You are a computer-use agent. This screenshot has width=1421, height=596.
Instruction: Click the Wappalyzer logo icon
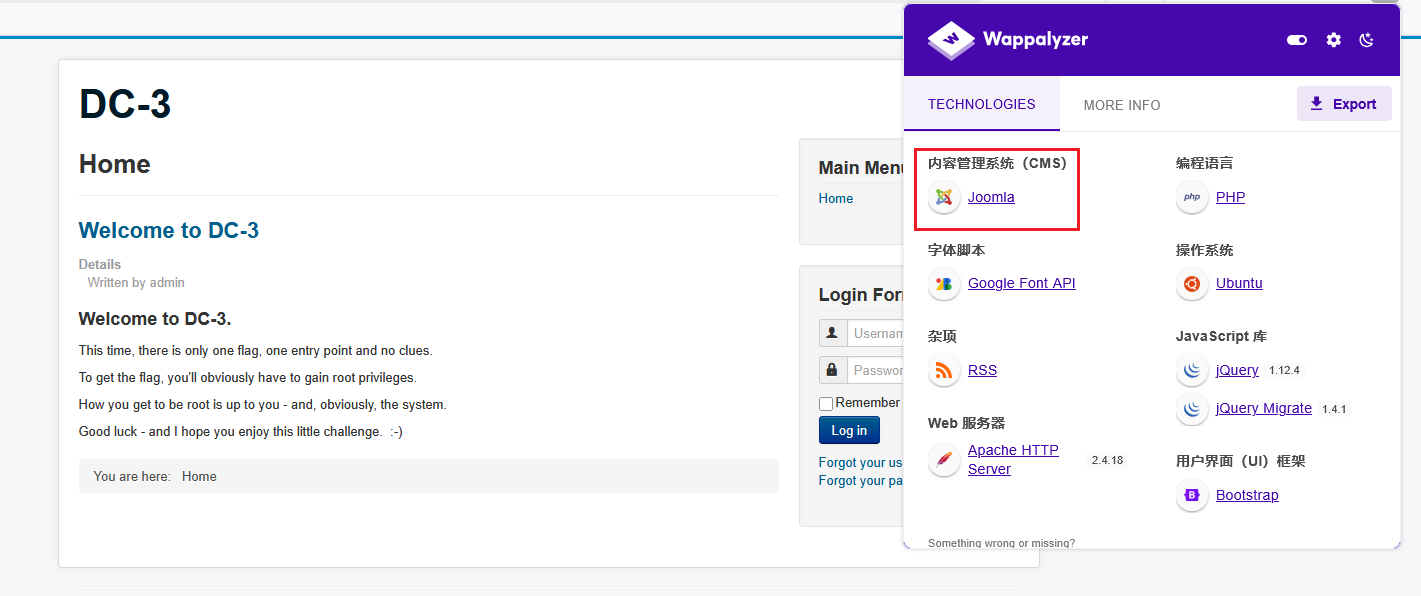(950, 40)
